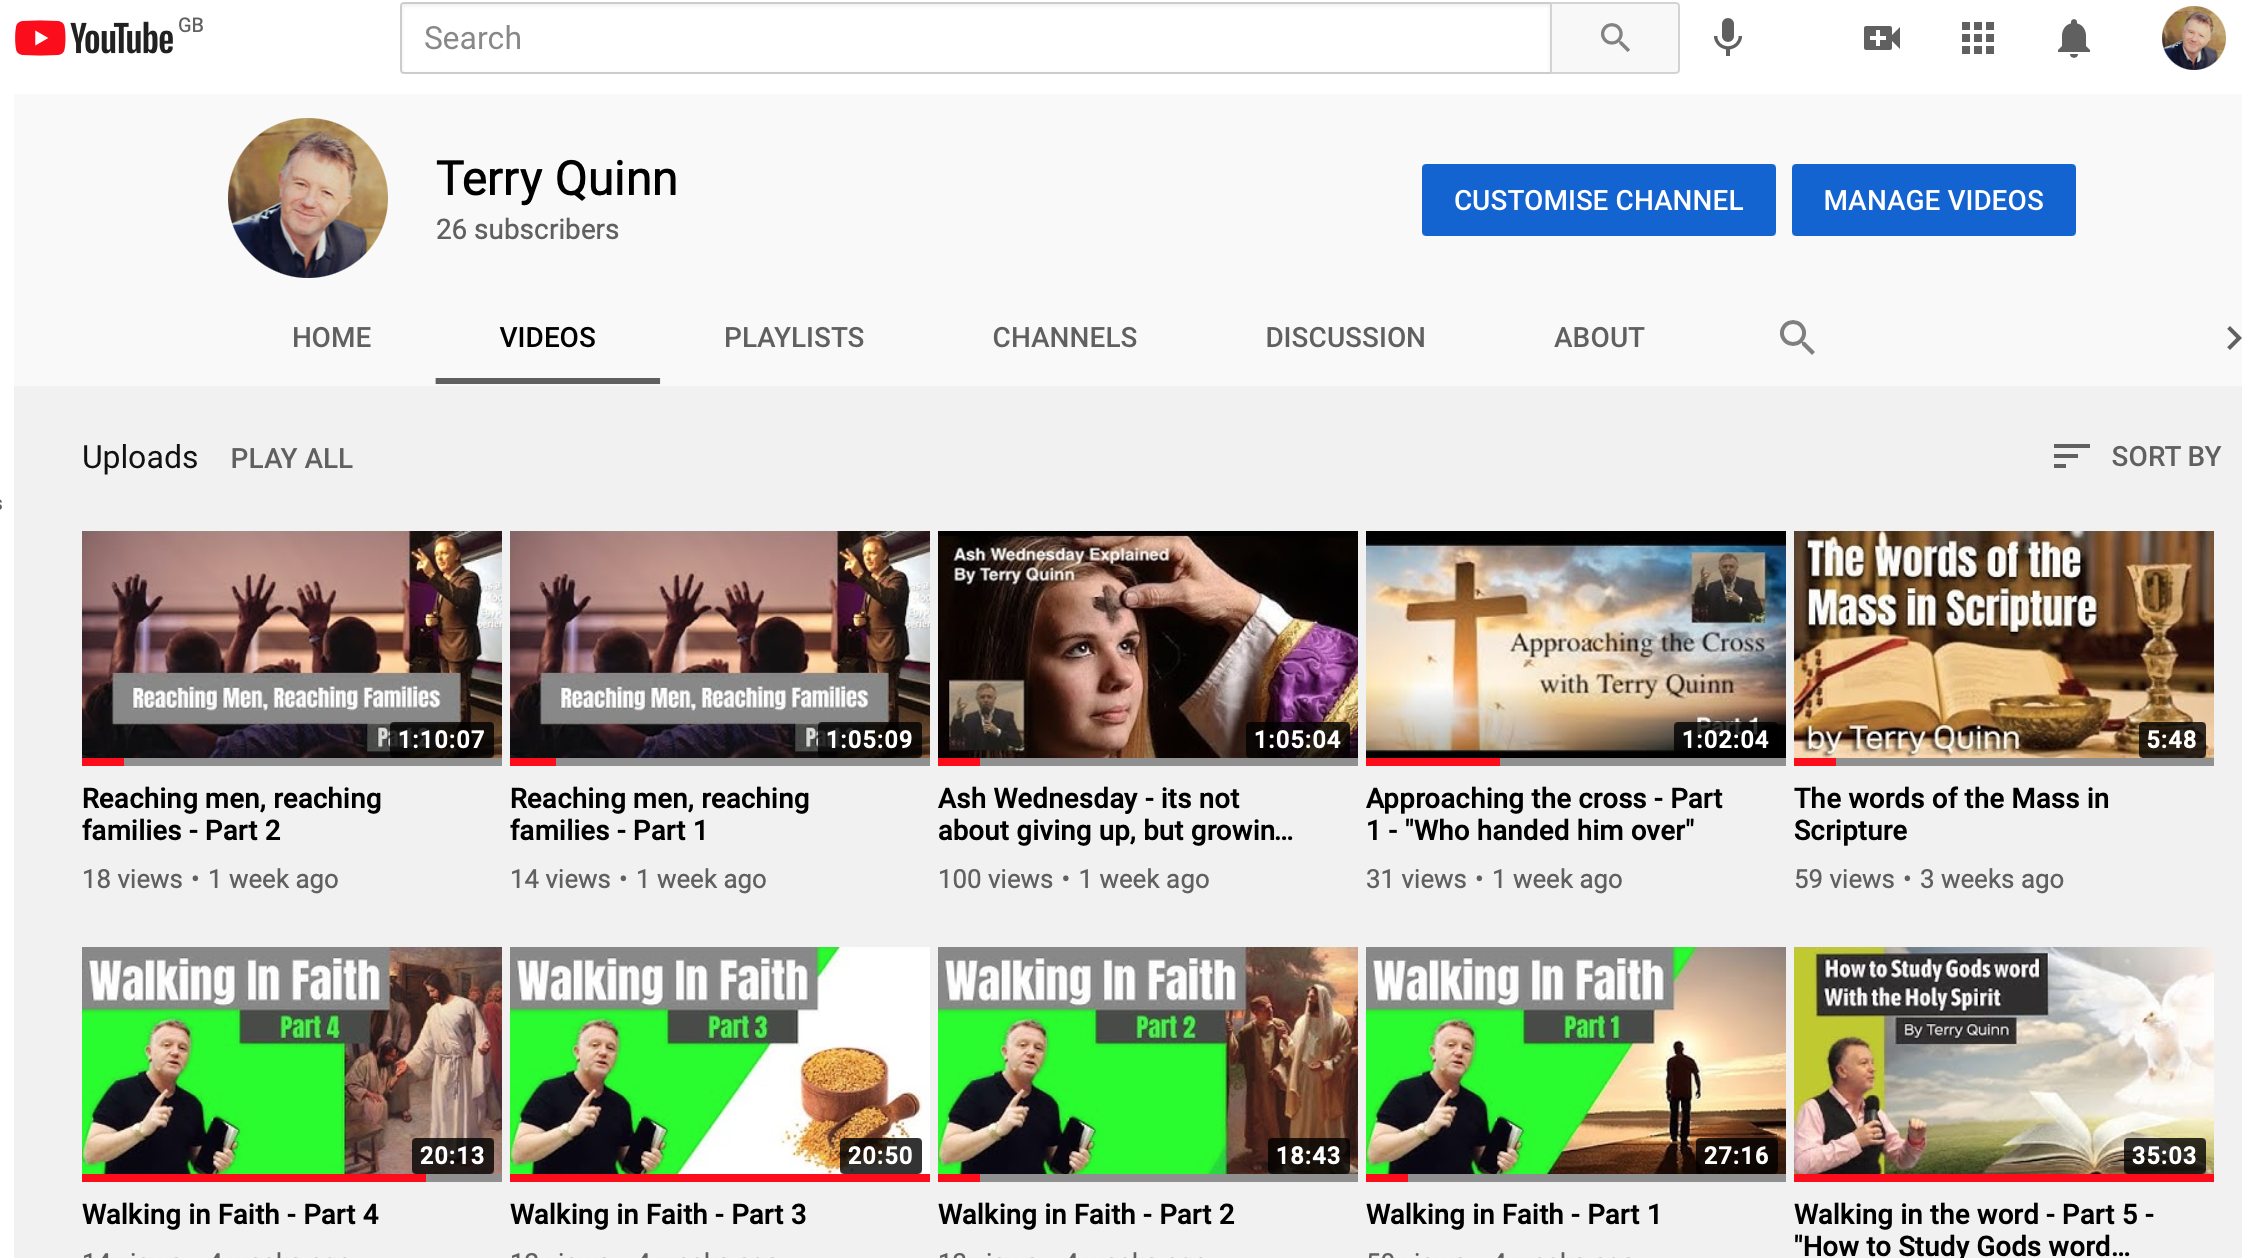Open the Sort By dropdown
The width and height of the screenshot is (2242, 1258).
tap(2165, 457)
